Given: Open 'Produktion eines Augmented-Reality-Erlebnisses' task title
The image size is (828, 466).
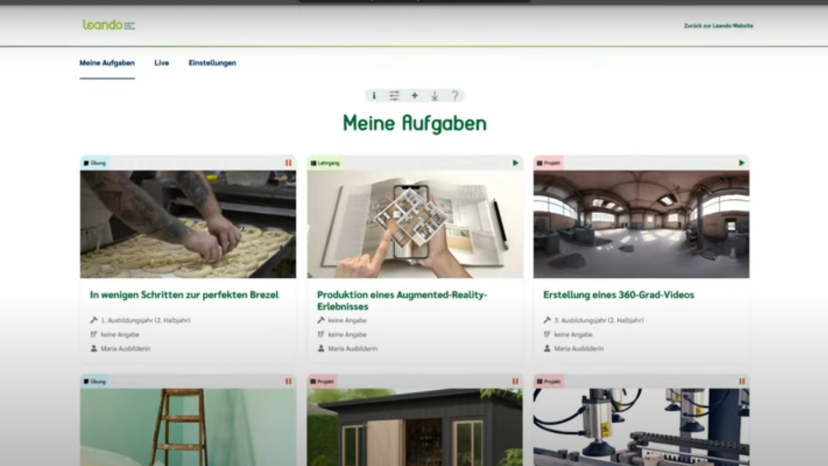Looking at the screenshot, I should (402, 301).
